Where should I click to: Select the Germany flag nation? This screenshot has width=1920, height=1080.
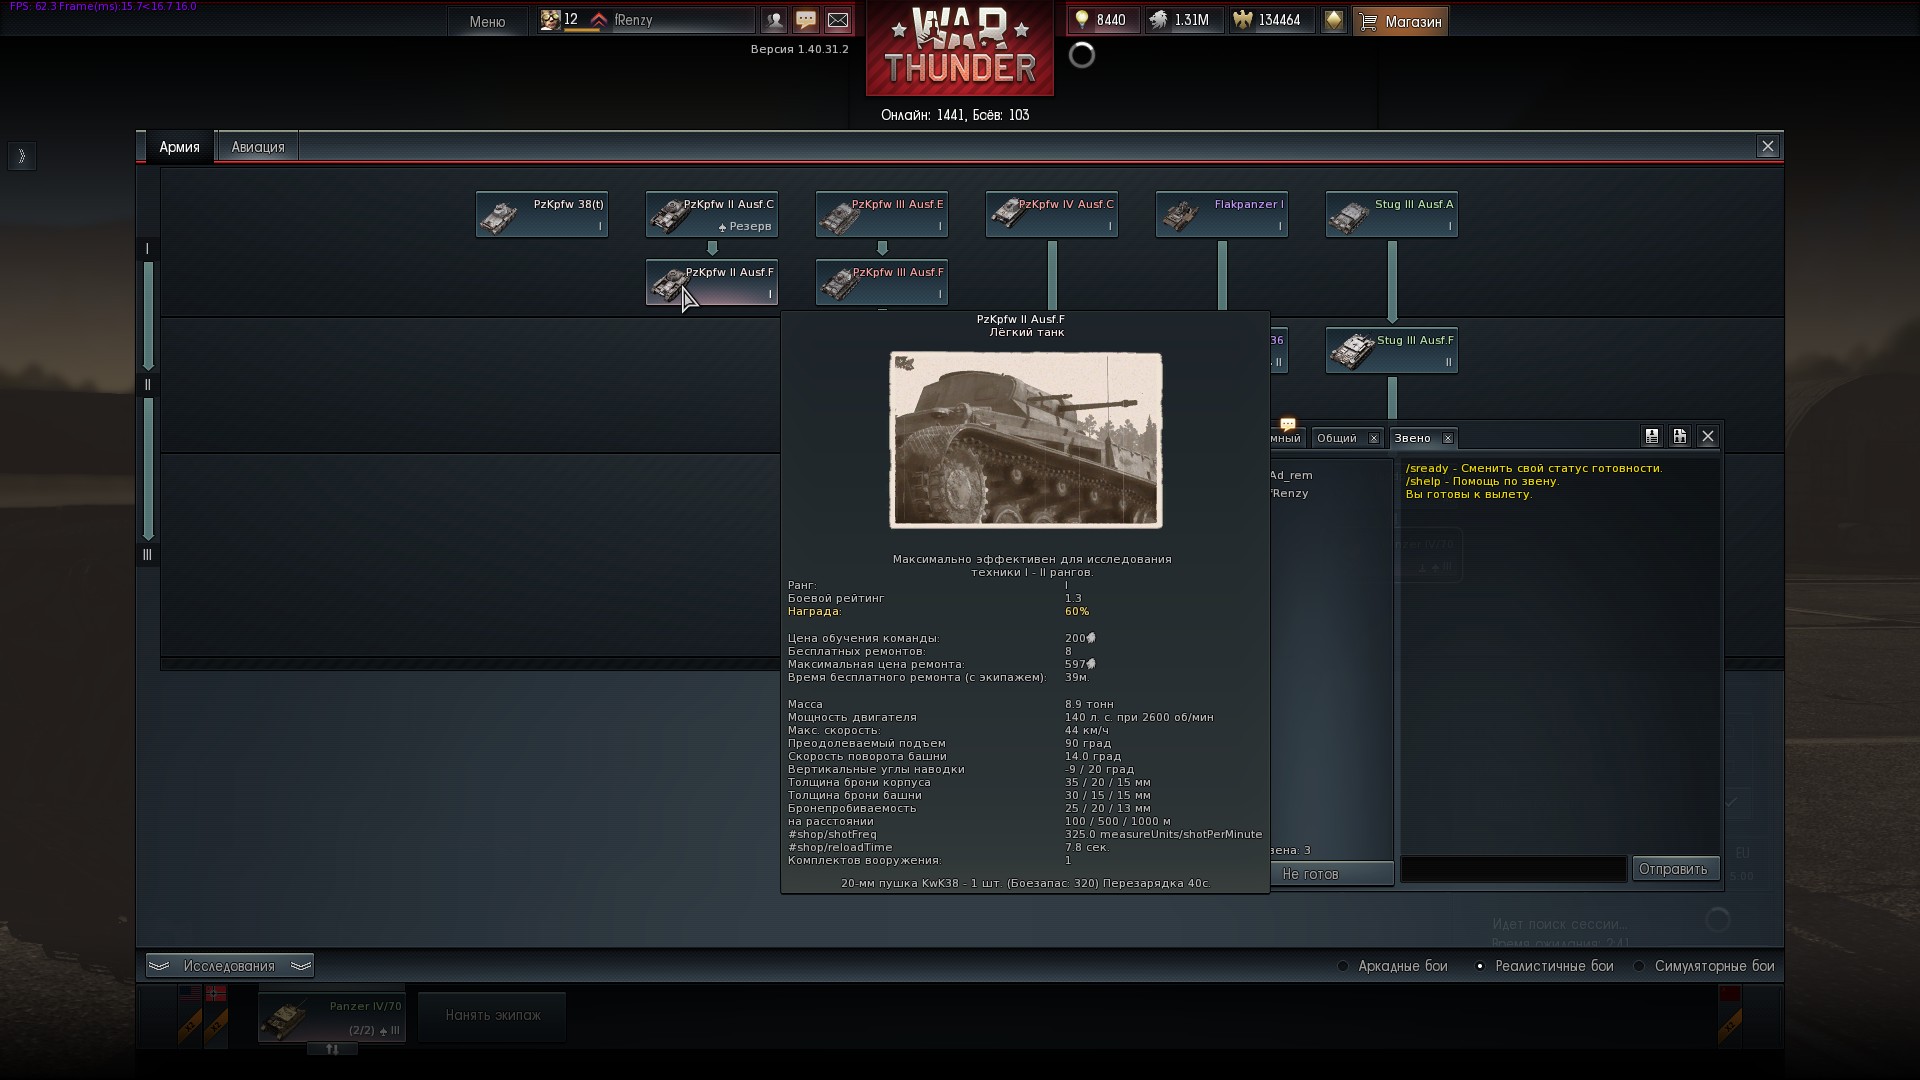pyautogui.click(x=215, y=993)
